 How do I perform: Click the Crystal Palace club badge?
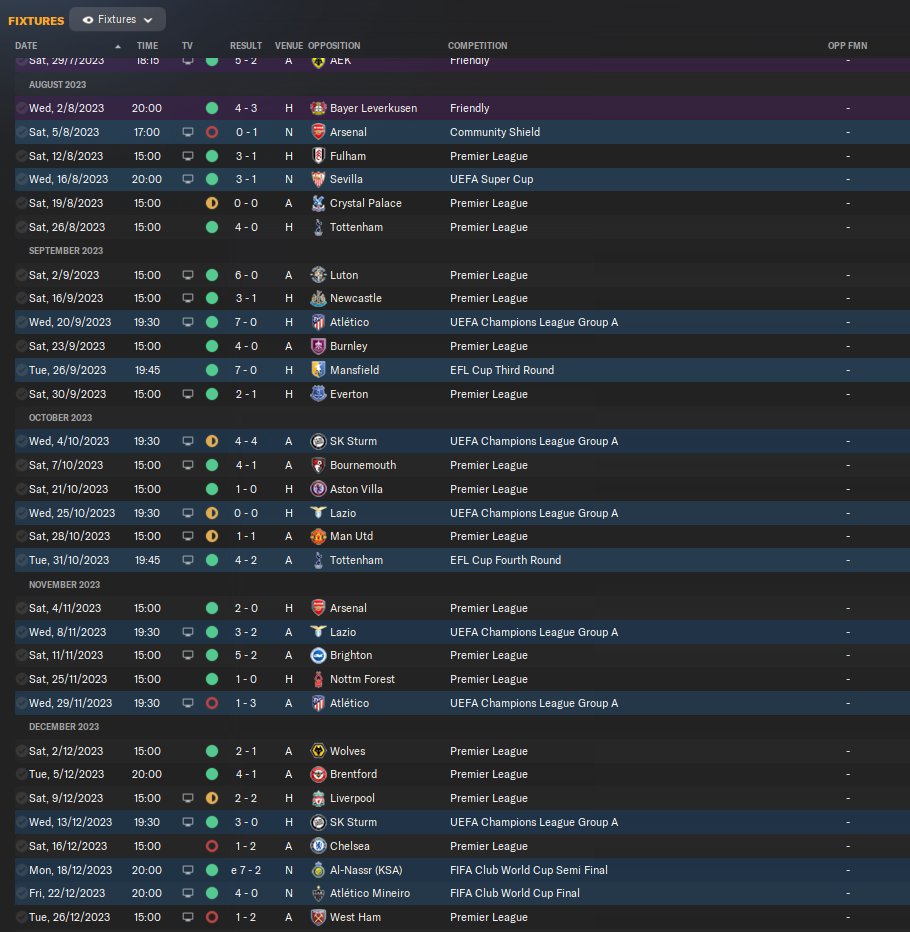319,203
